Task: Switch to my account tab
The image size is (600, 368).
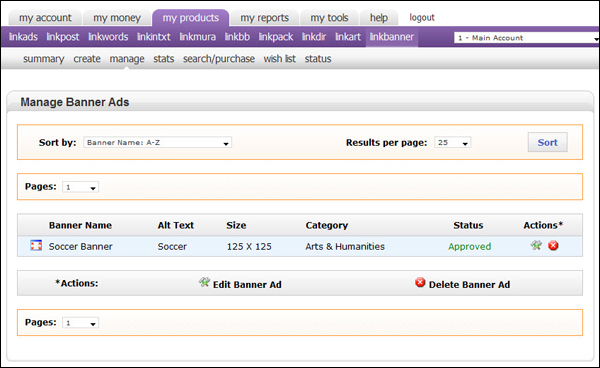Action: tap(45, 18)
